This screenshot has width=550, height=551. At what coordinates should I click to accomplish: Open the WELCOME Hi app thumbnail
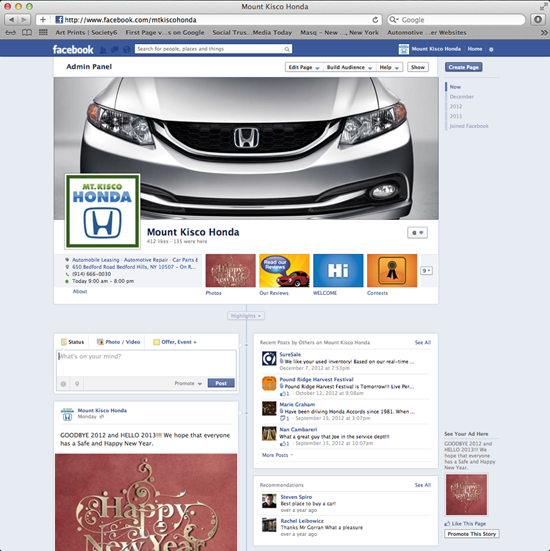tap(338, 271)
